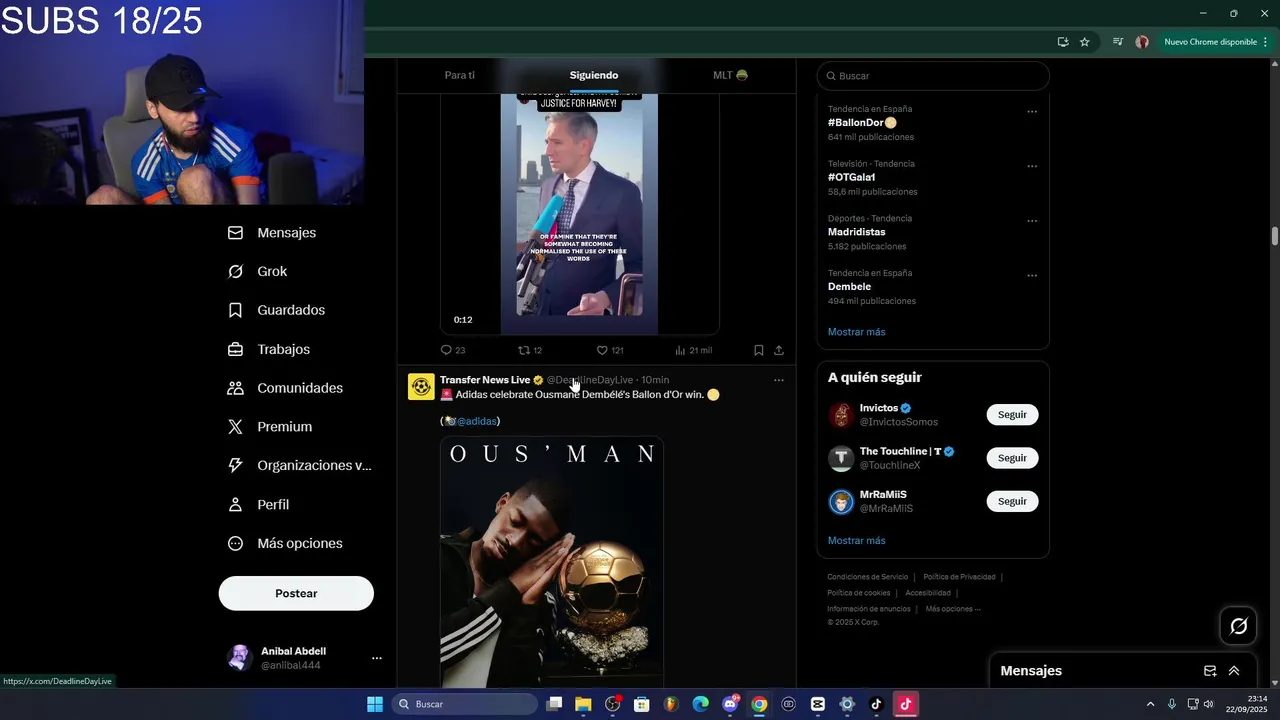
Task: Open Política de Privacidad link
Action: [x=959, y=577]
